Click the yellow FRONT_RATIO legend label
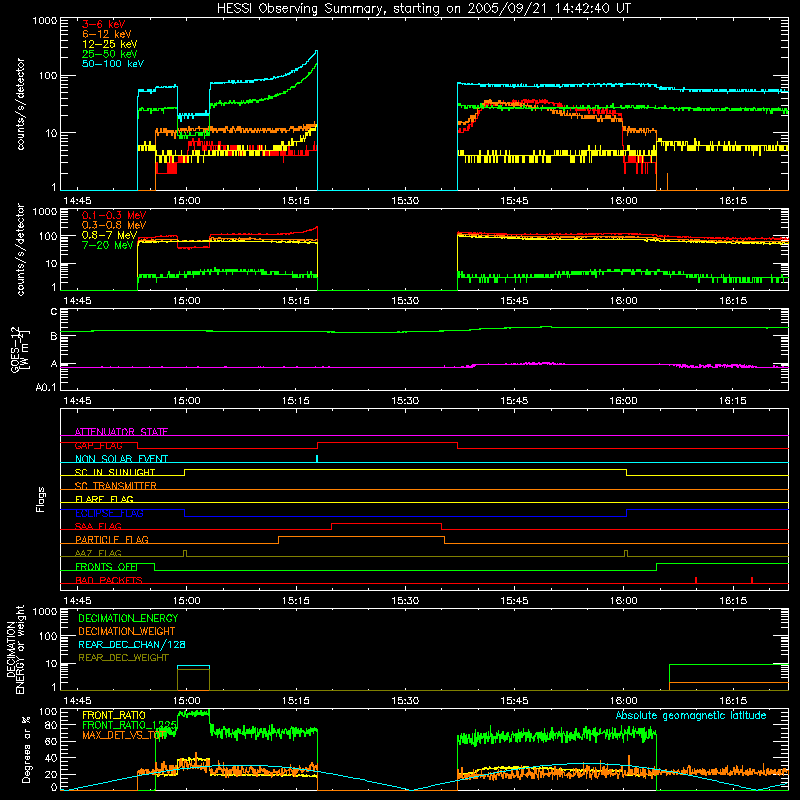Image resolution: width=800 pixels, height=800 pixels. click(114, 715)
